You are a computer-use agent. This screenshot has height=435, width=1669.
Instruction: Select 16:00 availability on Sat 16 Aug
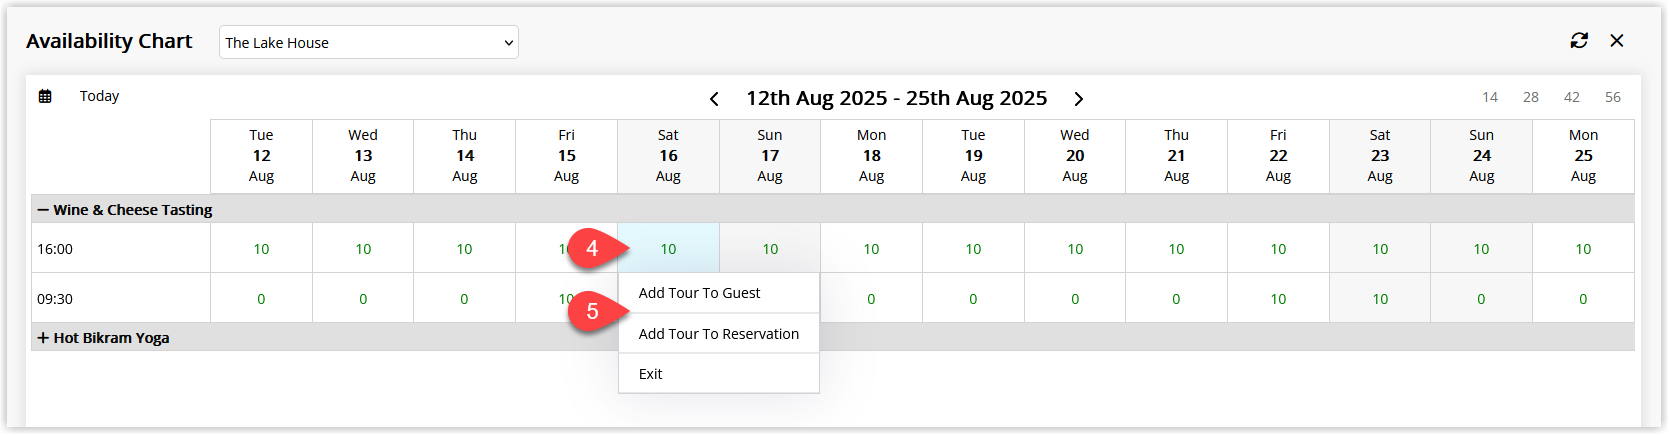pyautogui.click(x=668, y=248)
